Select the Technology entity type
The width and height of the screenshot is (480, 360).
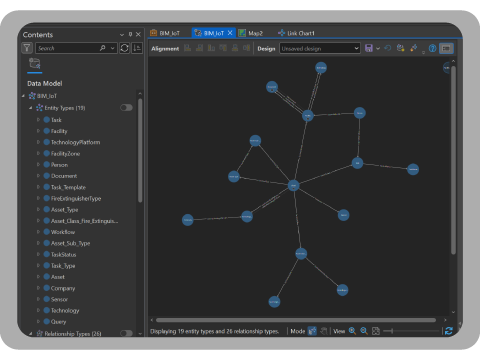click(x=65, y=310)
